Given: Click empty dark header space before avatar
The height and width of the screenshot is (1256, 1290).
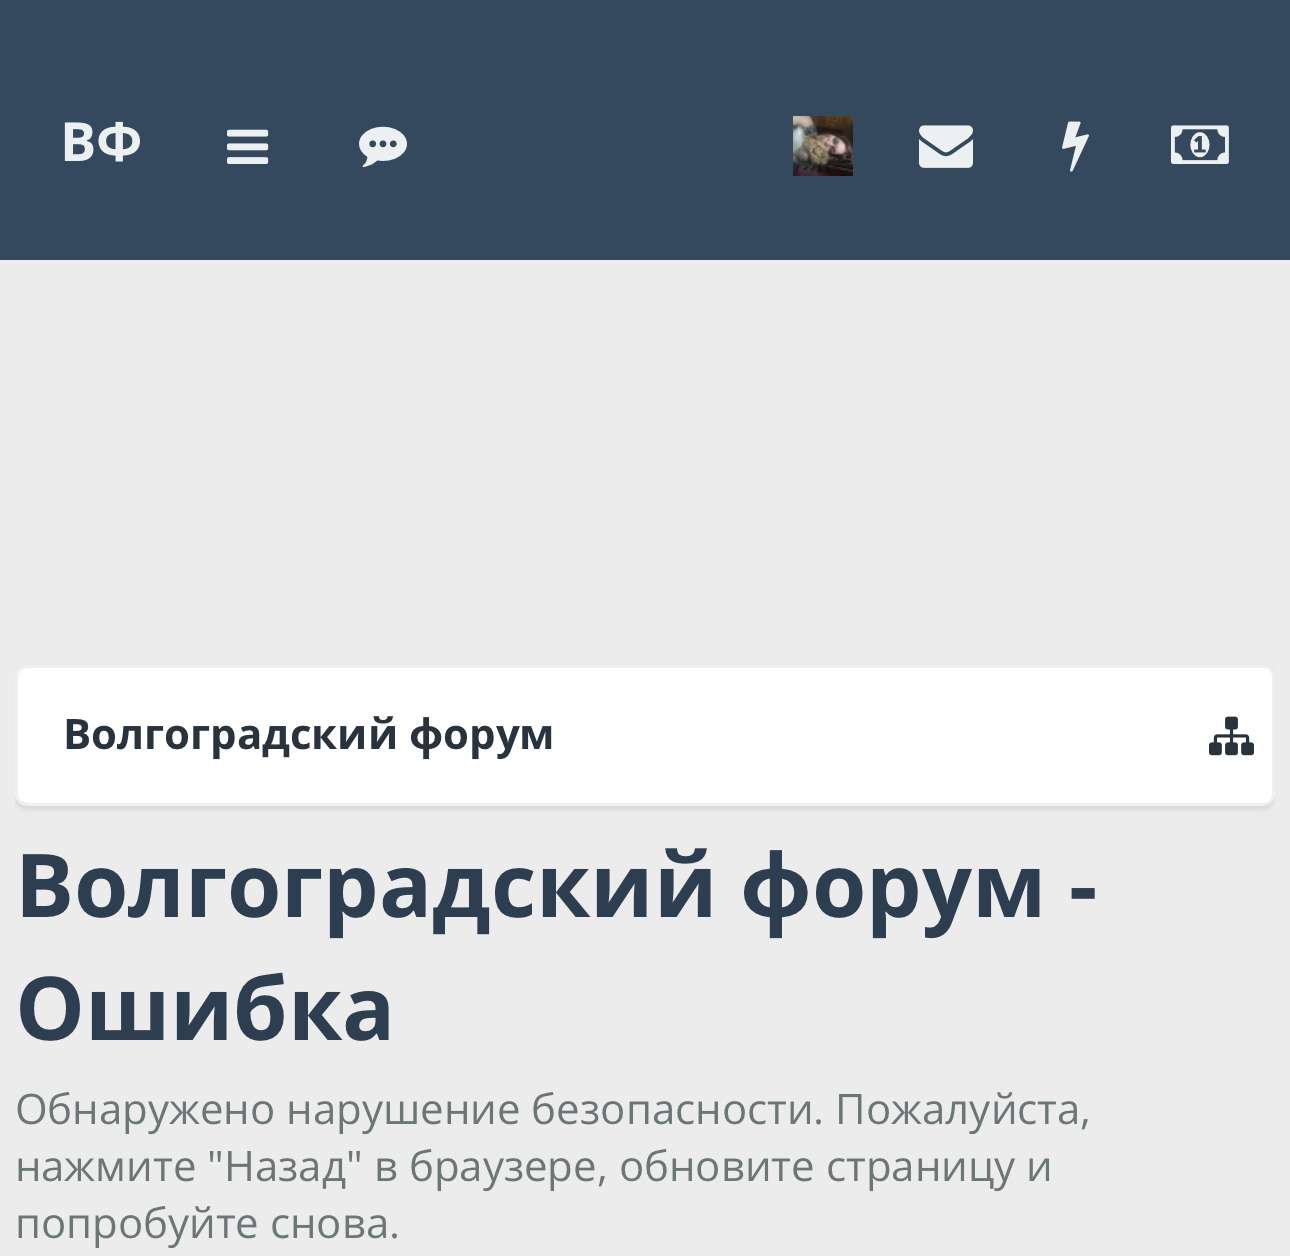Looking at the screenshot, I should [600, 146].
